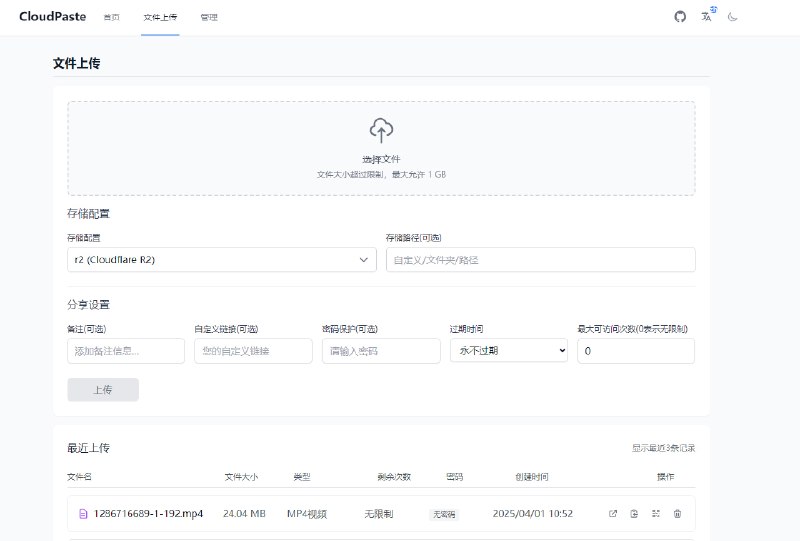Focus the 密码保护 password input

point(381,351)
